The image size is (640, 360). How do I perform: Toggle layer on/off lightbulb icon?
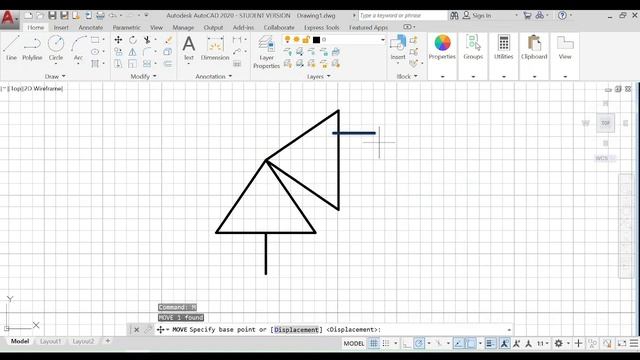click(287, 40)
